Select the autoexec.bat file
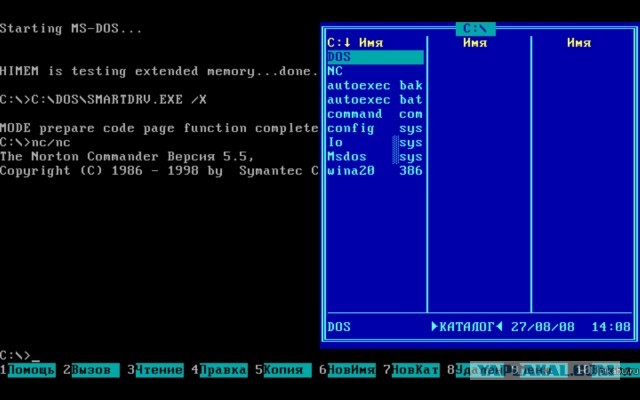This screenshot has height=400, width=640. 375,100
